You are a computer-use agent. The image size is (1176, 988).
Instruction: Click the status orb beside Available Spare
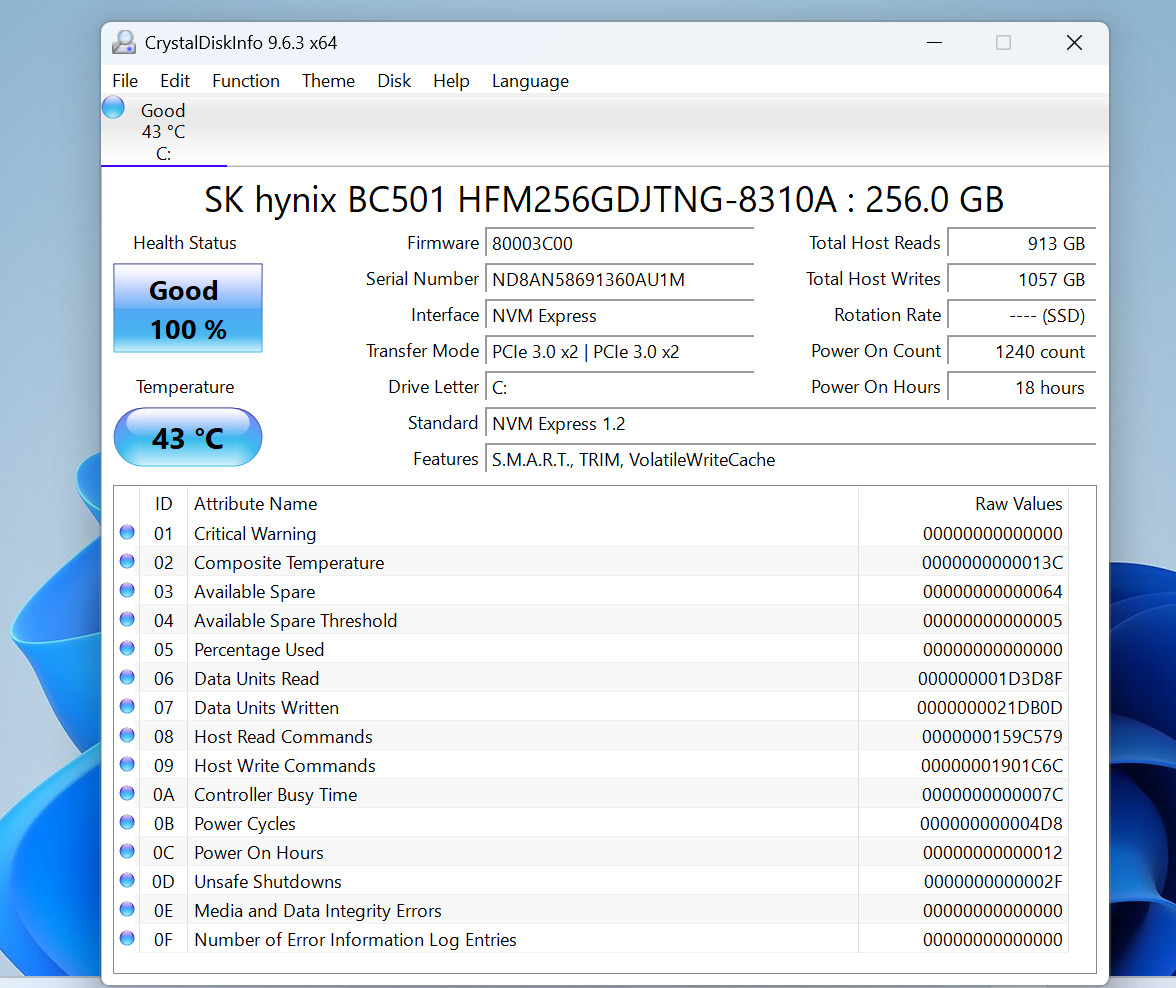128,590
